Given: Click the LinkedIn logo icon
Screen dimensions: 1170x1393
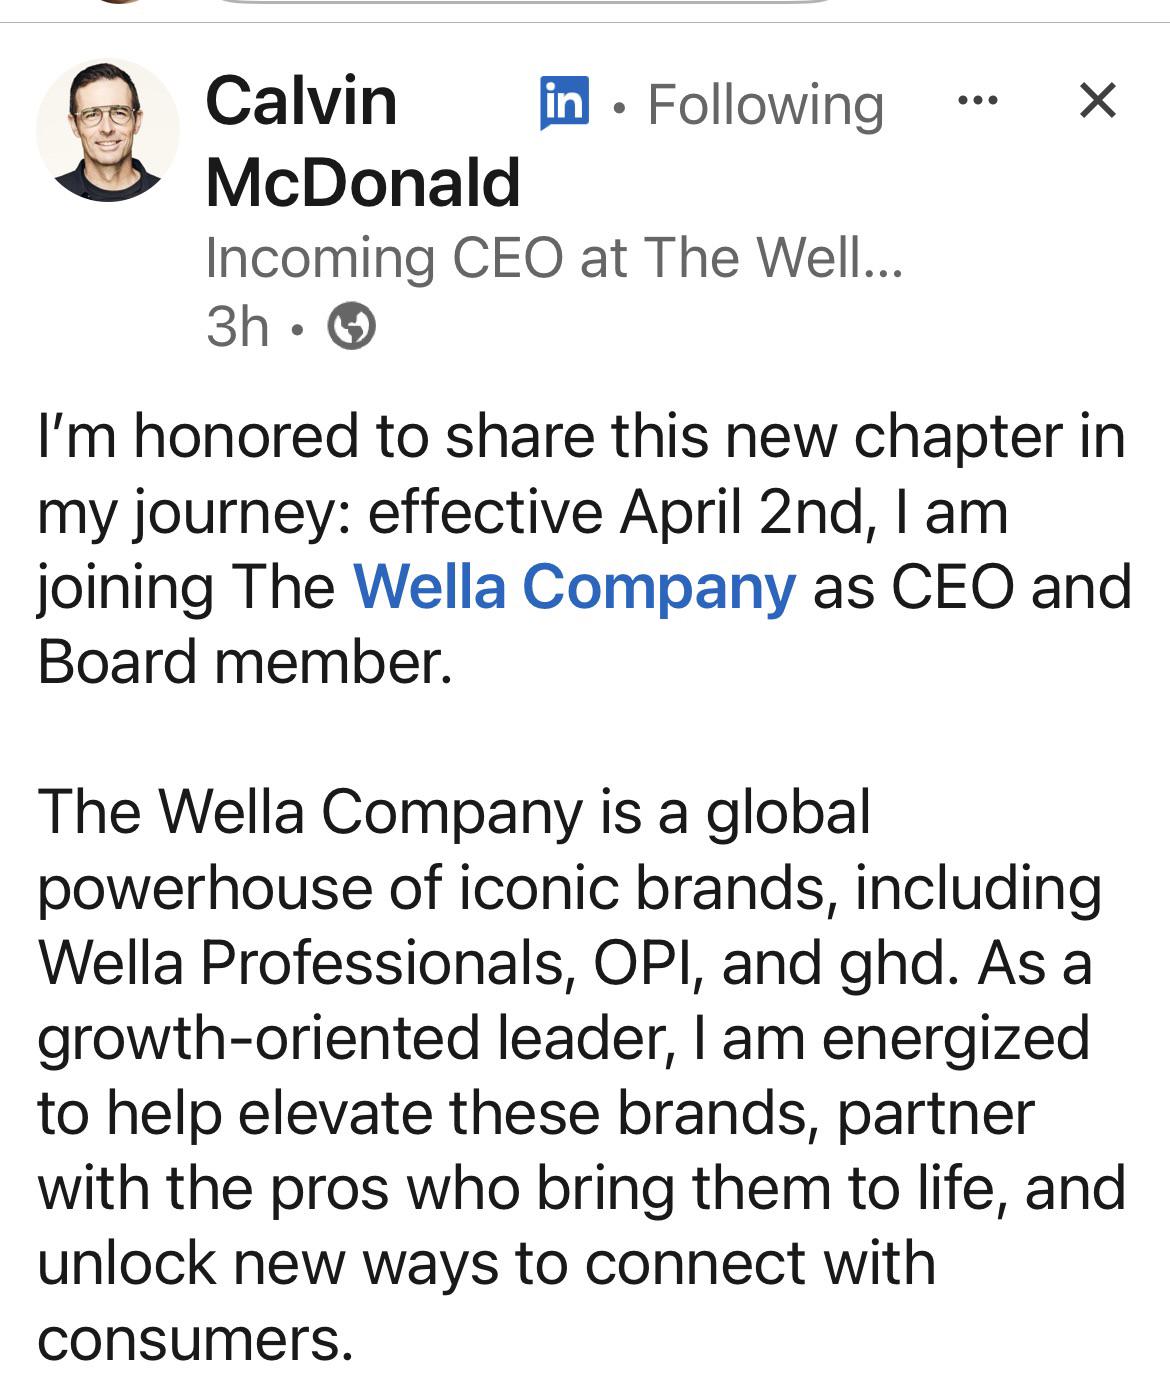Looking at the screenshot, I should pyautogui.click(x=564, y=103).
